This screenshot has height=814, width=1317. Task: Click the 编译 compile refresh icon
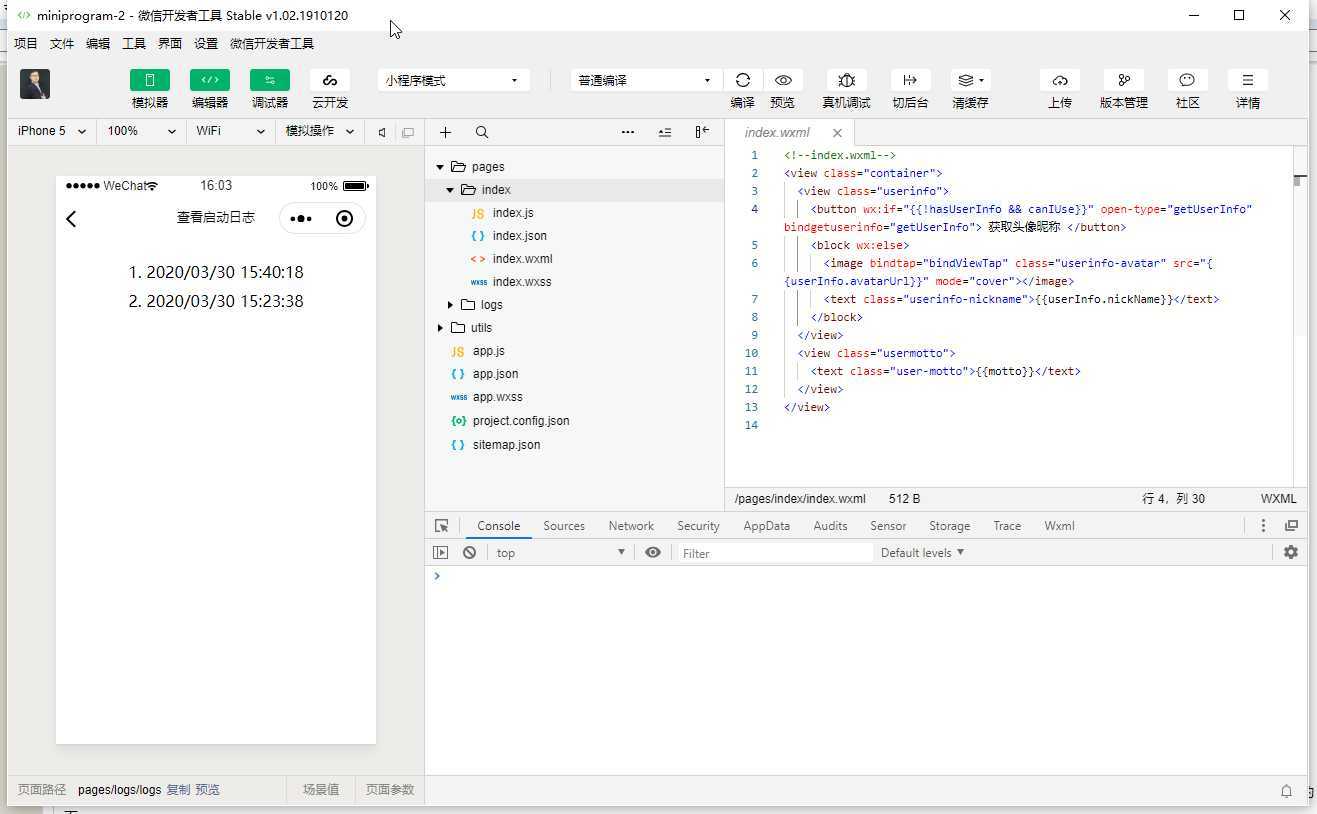click(x=743, y=80)
